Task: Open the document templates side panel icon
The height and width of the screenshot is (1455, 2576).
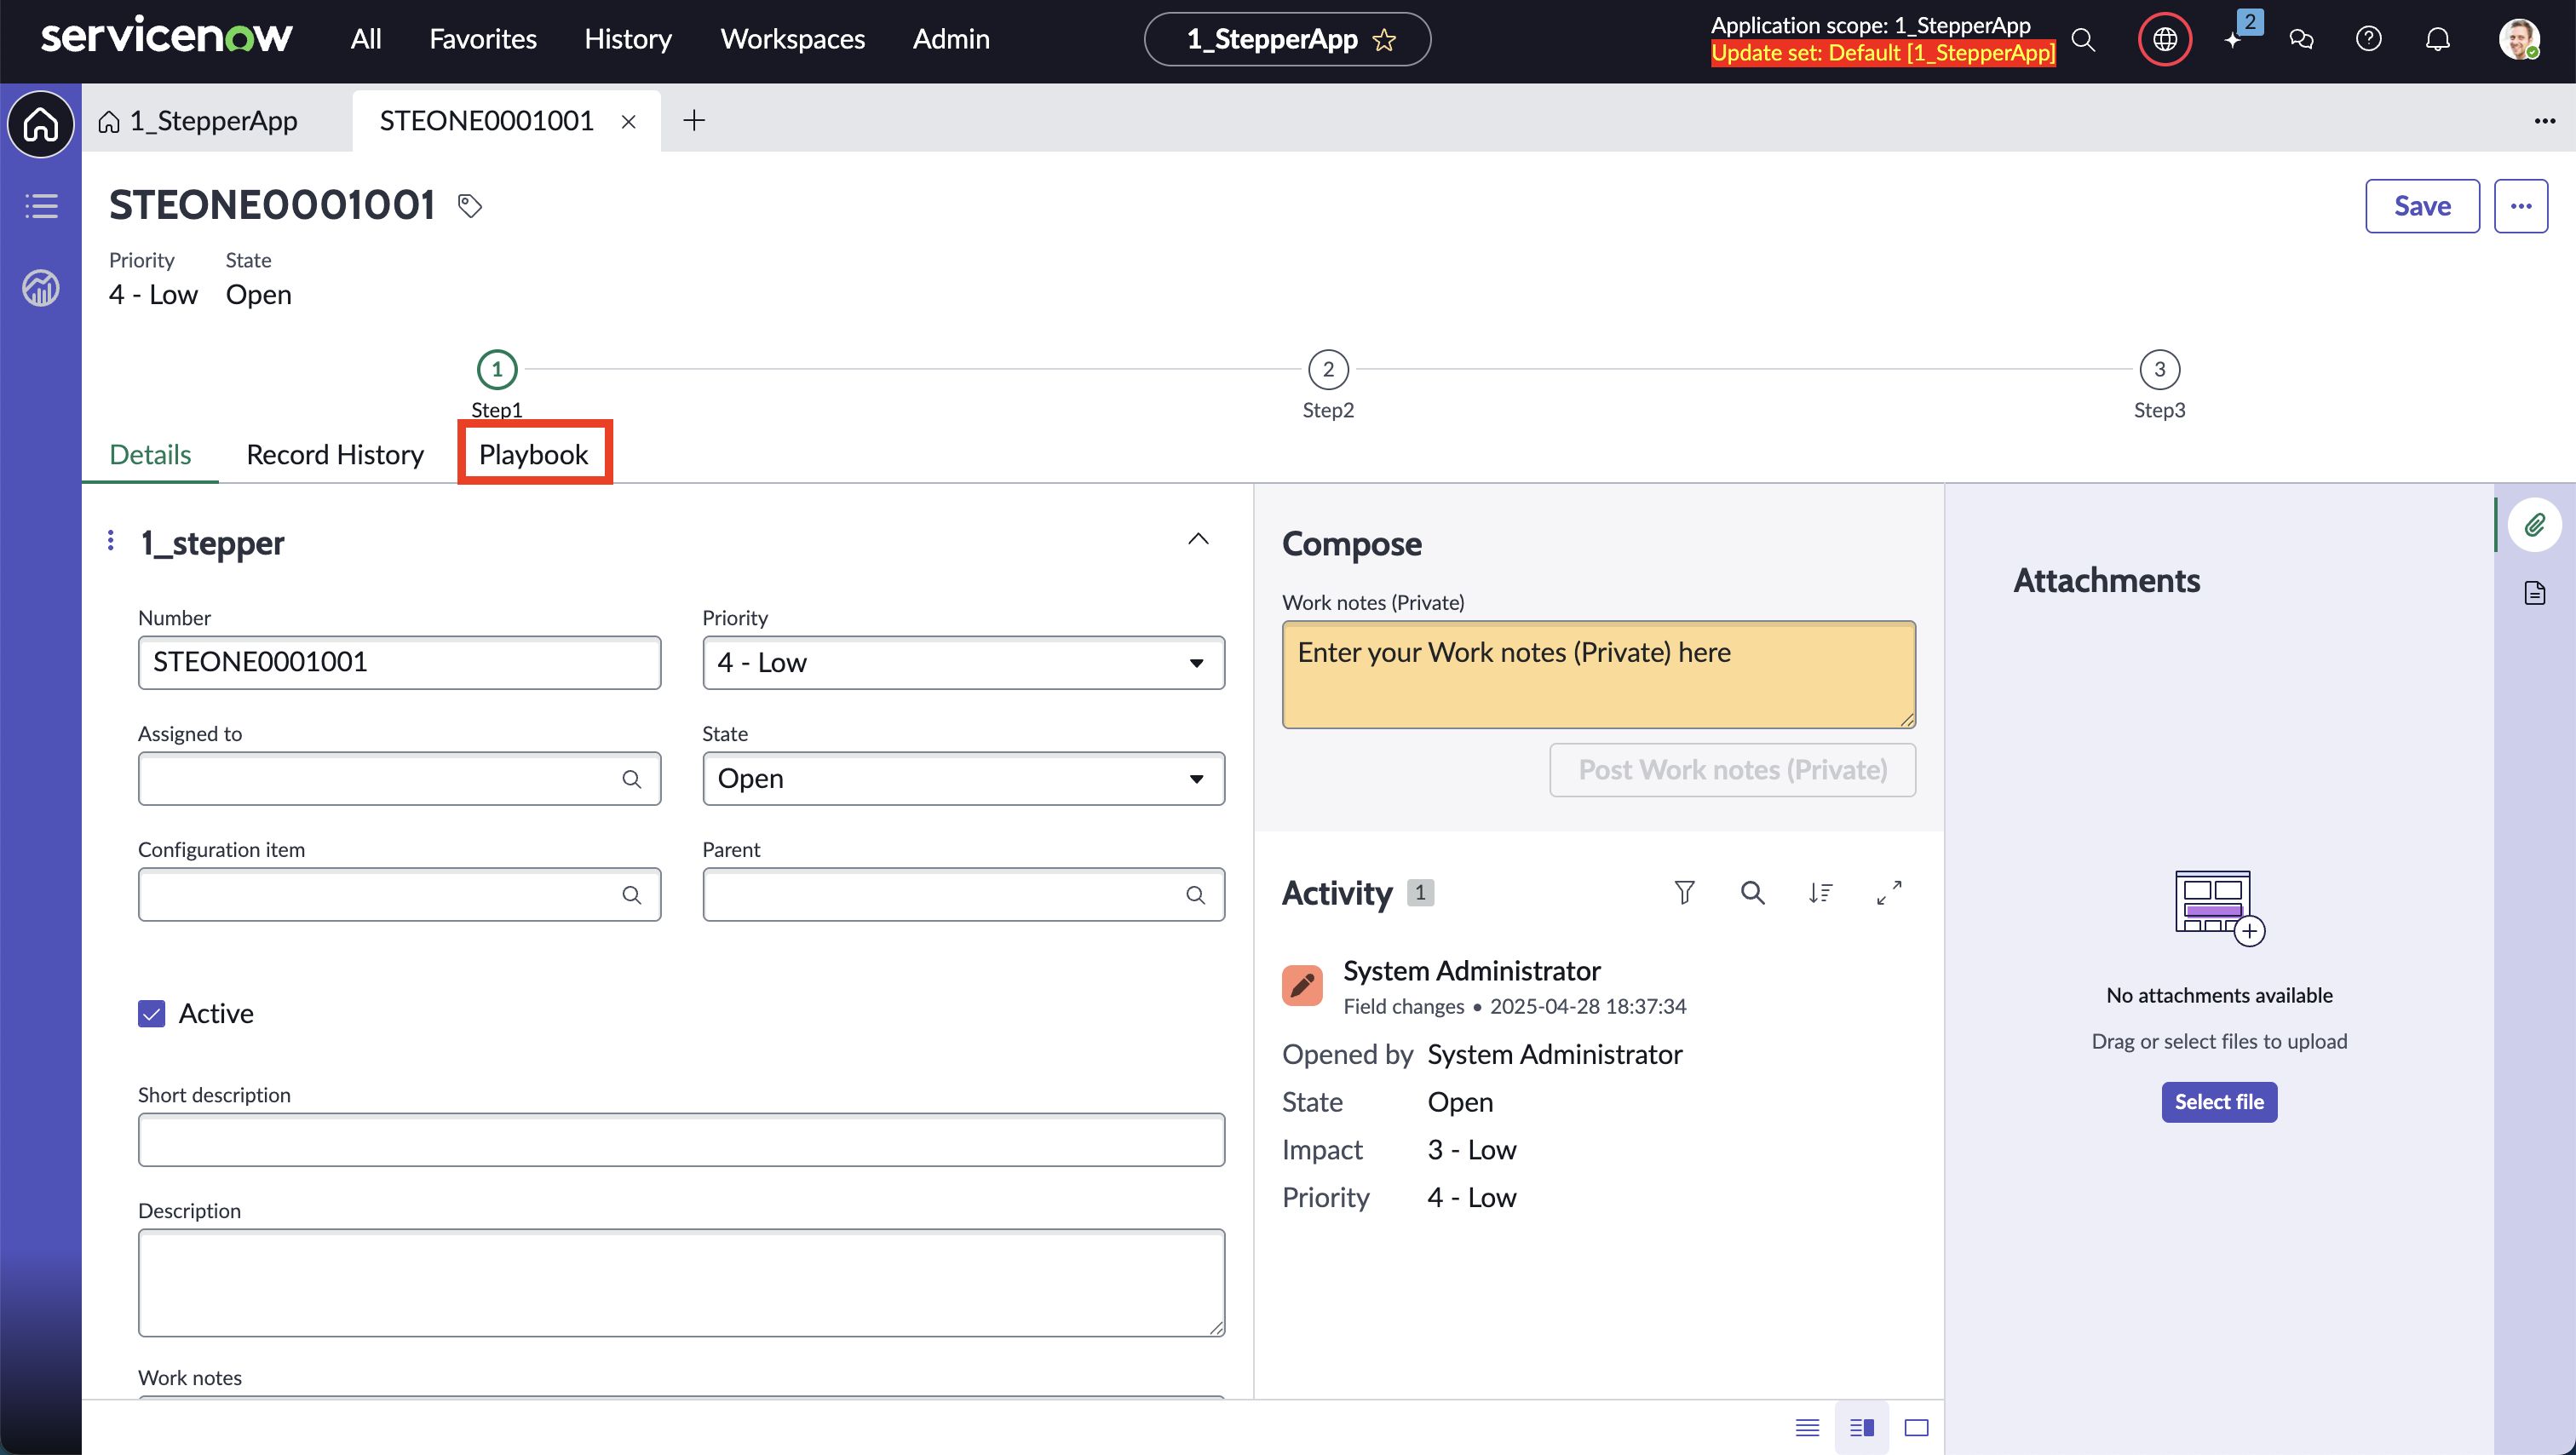Action: pos(2535,593)
